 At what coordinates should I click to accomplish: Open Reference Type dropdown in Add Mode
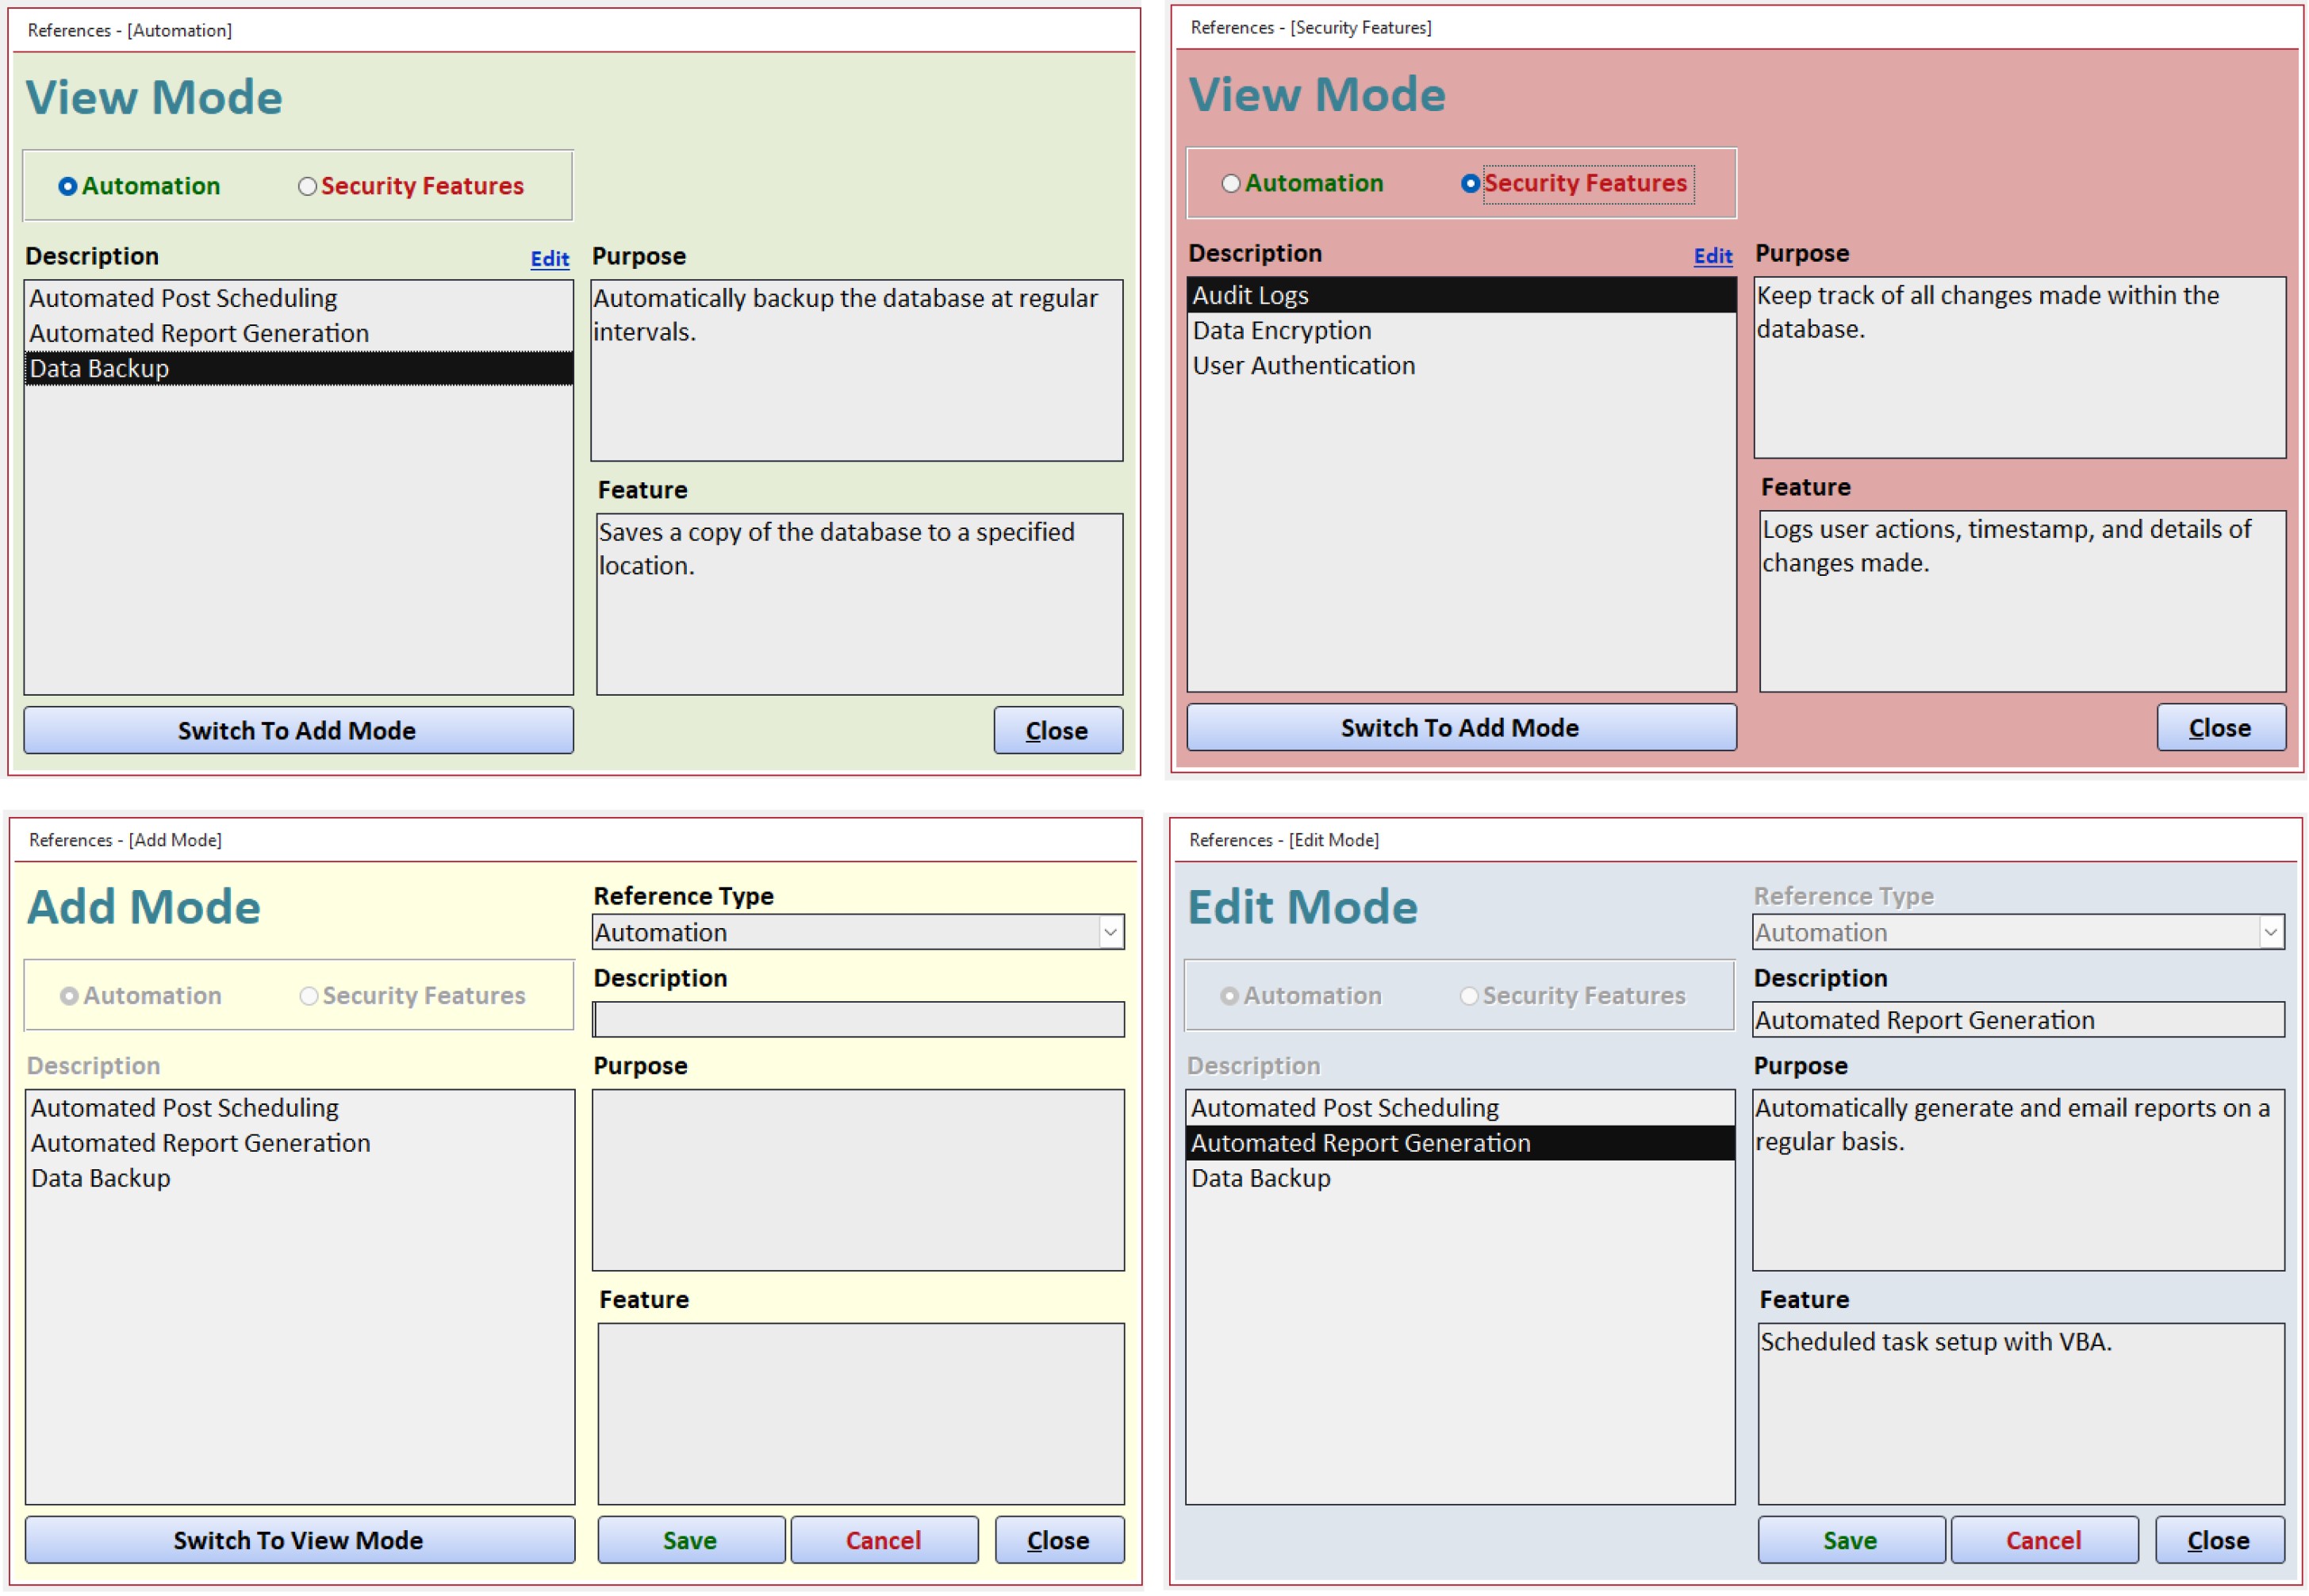tap(1110, 932)
